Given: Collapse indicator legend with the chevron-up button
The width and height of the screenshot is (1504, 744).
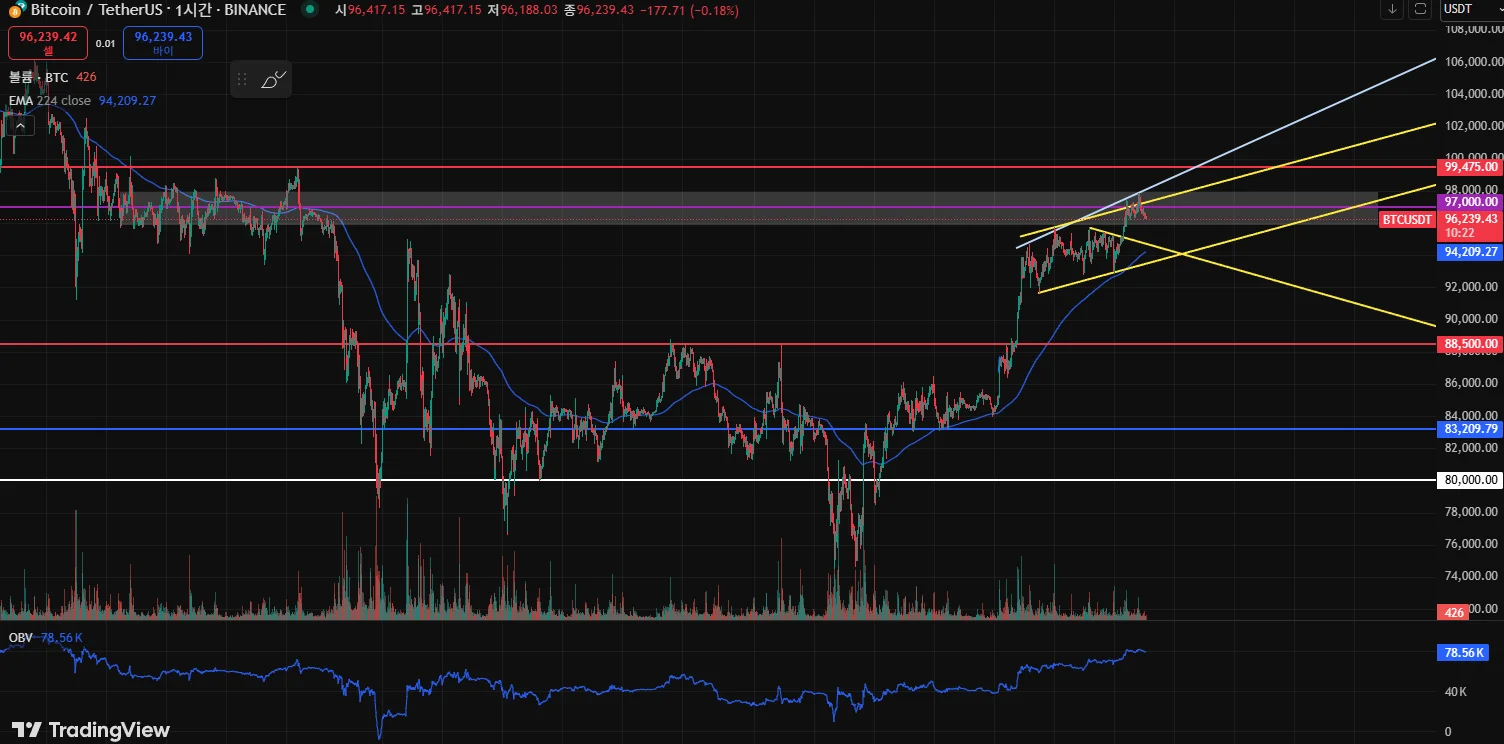Looking at the screenshot, I should pyautogui.click(x=21, y=125).
